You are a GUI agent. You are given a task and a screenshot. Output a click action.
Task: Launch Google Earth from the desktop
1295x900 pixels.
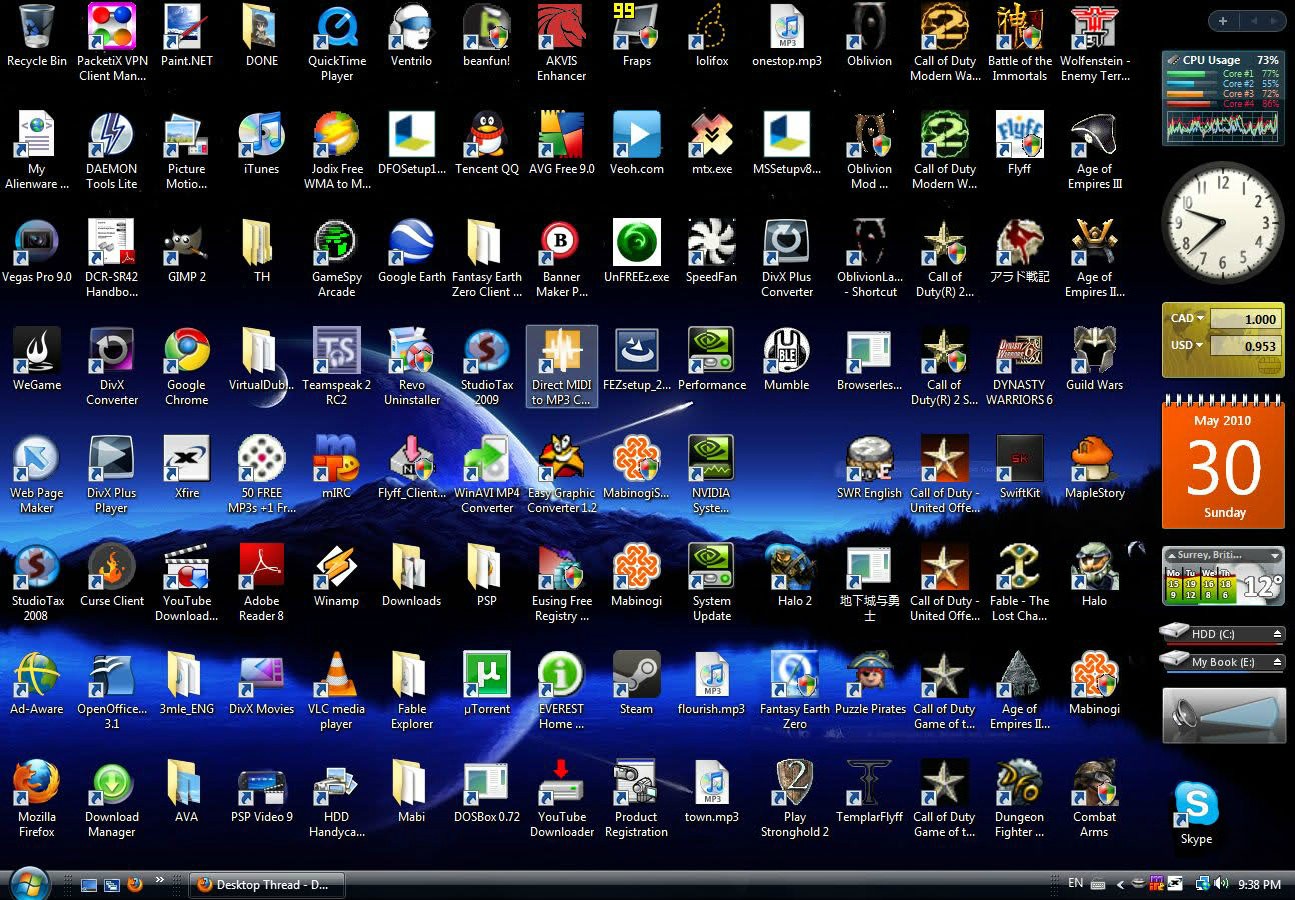coord(412,253)
